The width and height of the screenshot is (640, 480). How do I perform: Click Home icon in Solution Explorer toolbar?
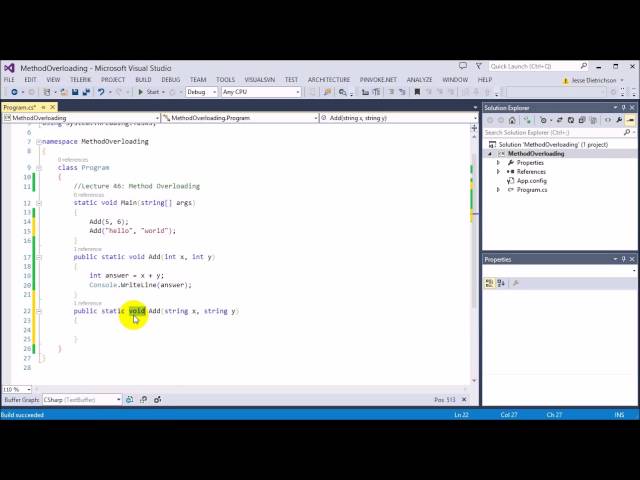pos(512,120)
